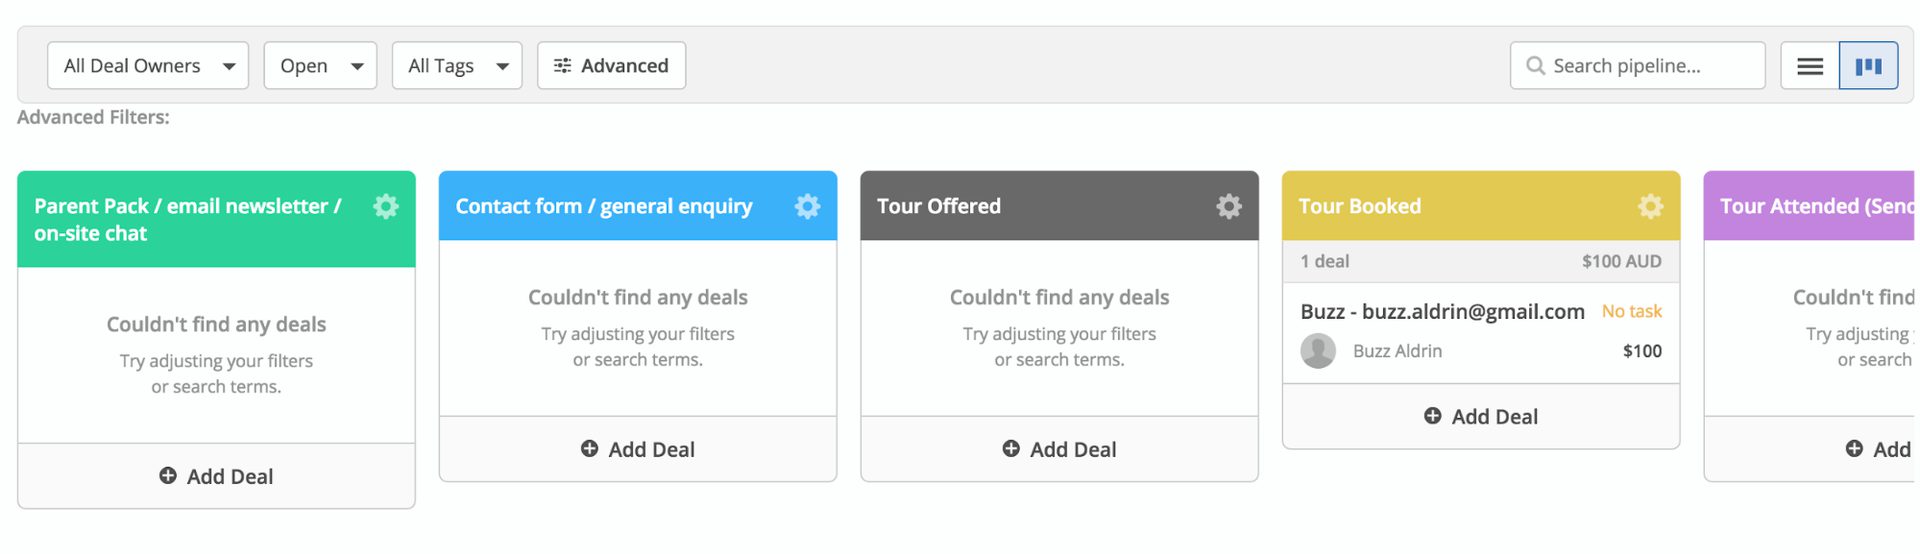Screen dimensions: 1920x554
Task: Open settings gear for Contact form stage
Action: coord(807,207)
